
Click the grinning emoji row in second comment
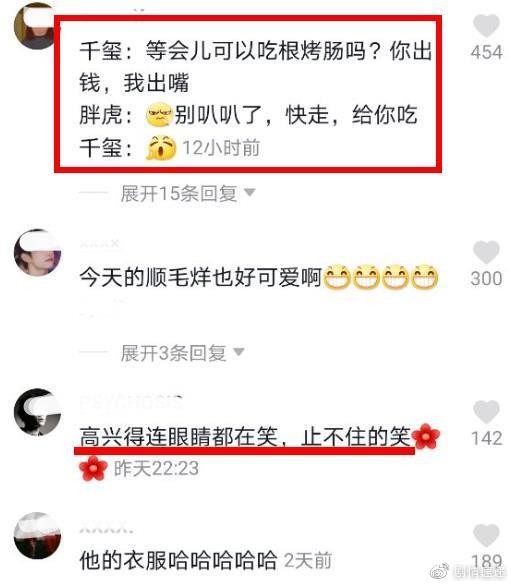[380, 278]
